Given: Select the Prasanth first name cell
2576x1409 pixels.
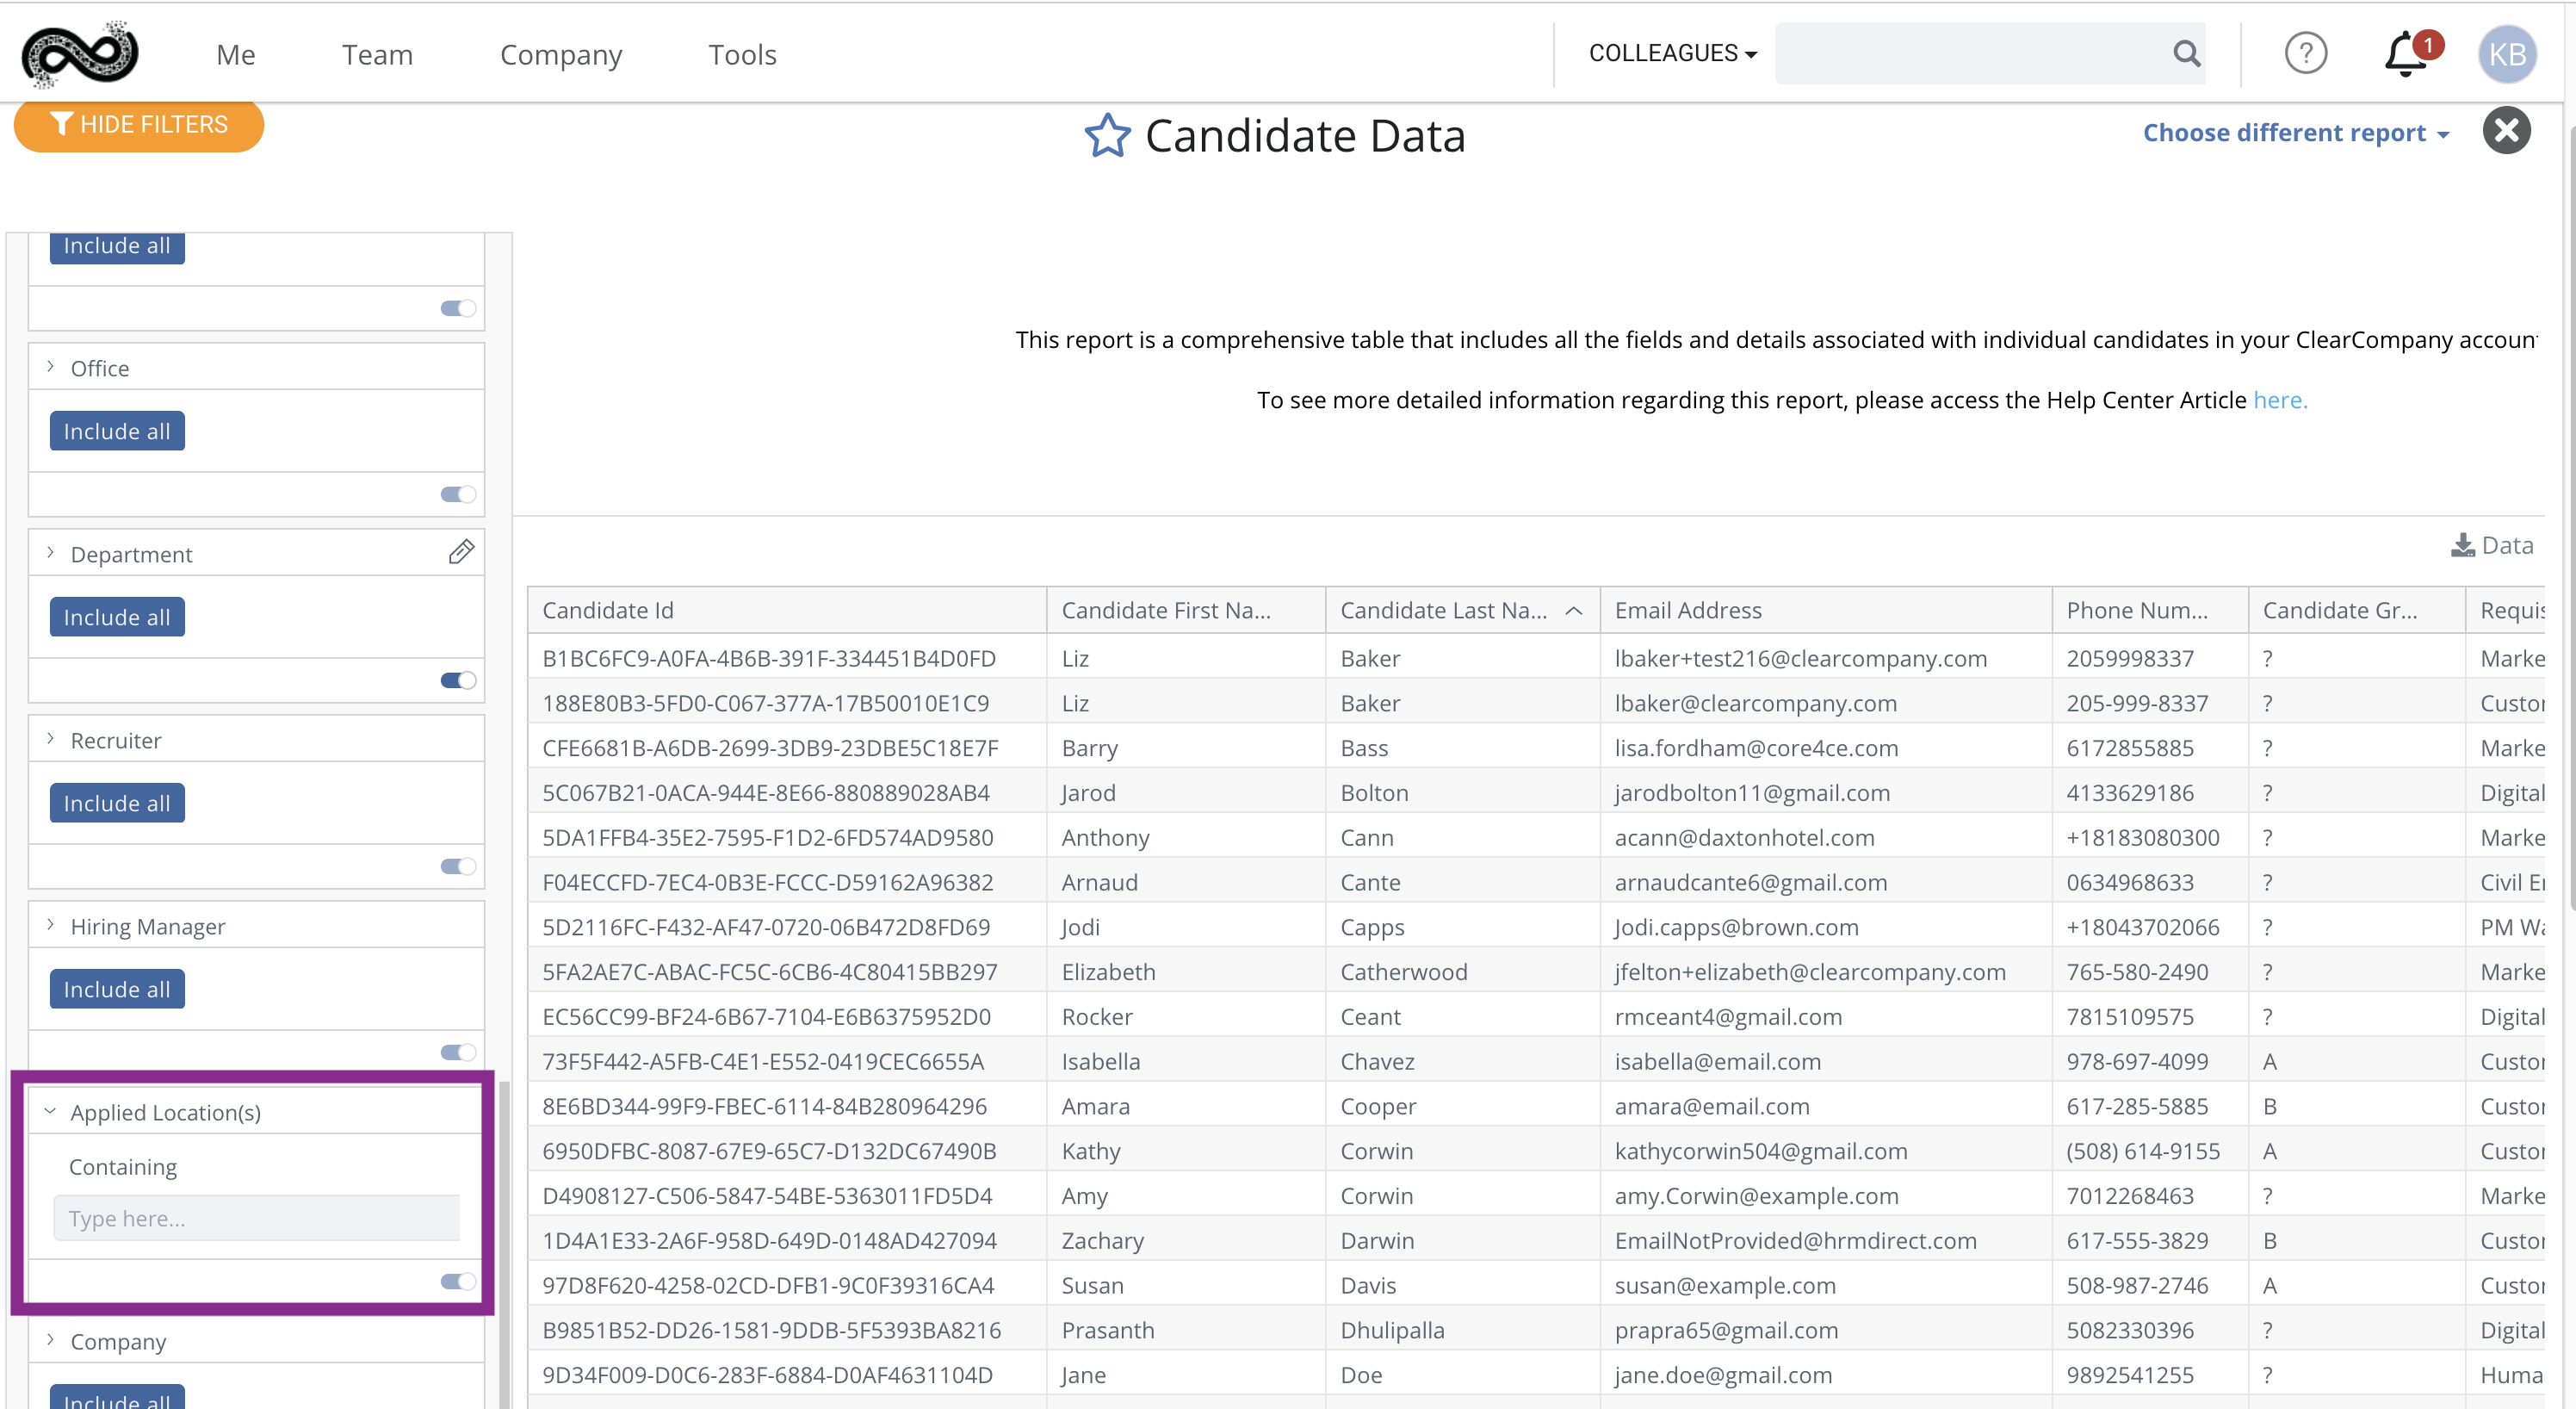Looking at the screenshot, I should 1186,1330.
